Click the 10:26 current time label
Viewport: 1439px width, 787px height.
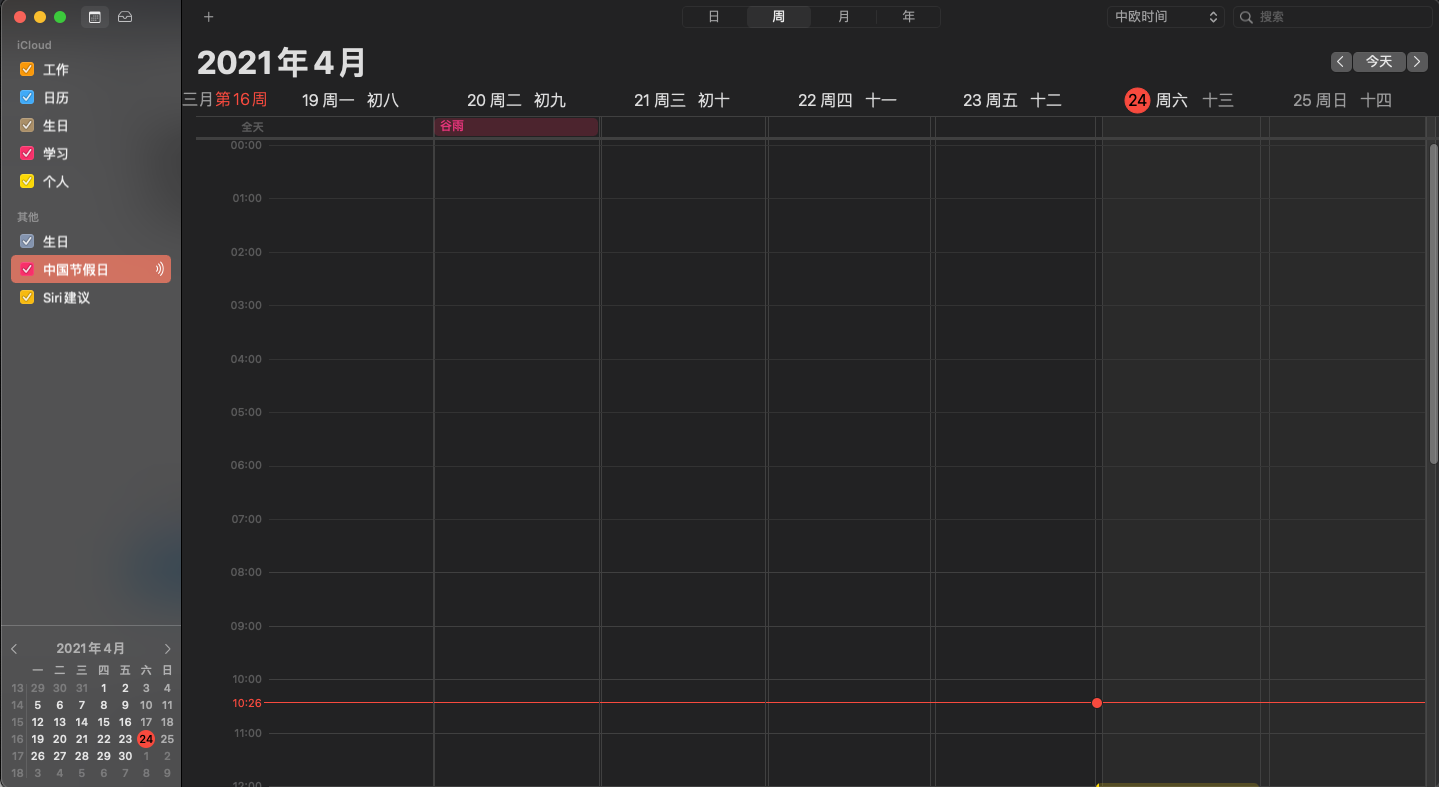pos(247,703)
